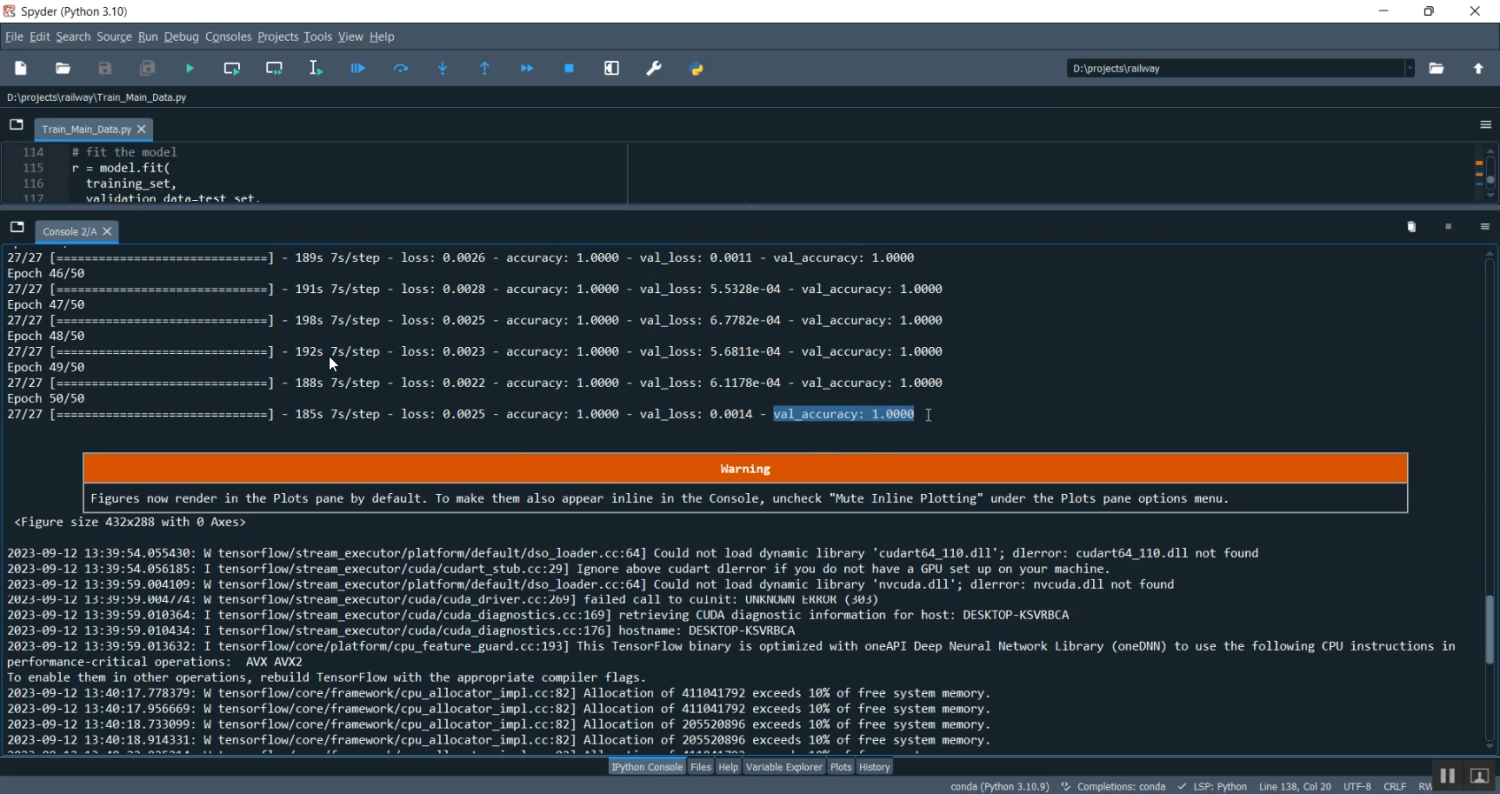Click Run current cell icon

point(232,68)
